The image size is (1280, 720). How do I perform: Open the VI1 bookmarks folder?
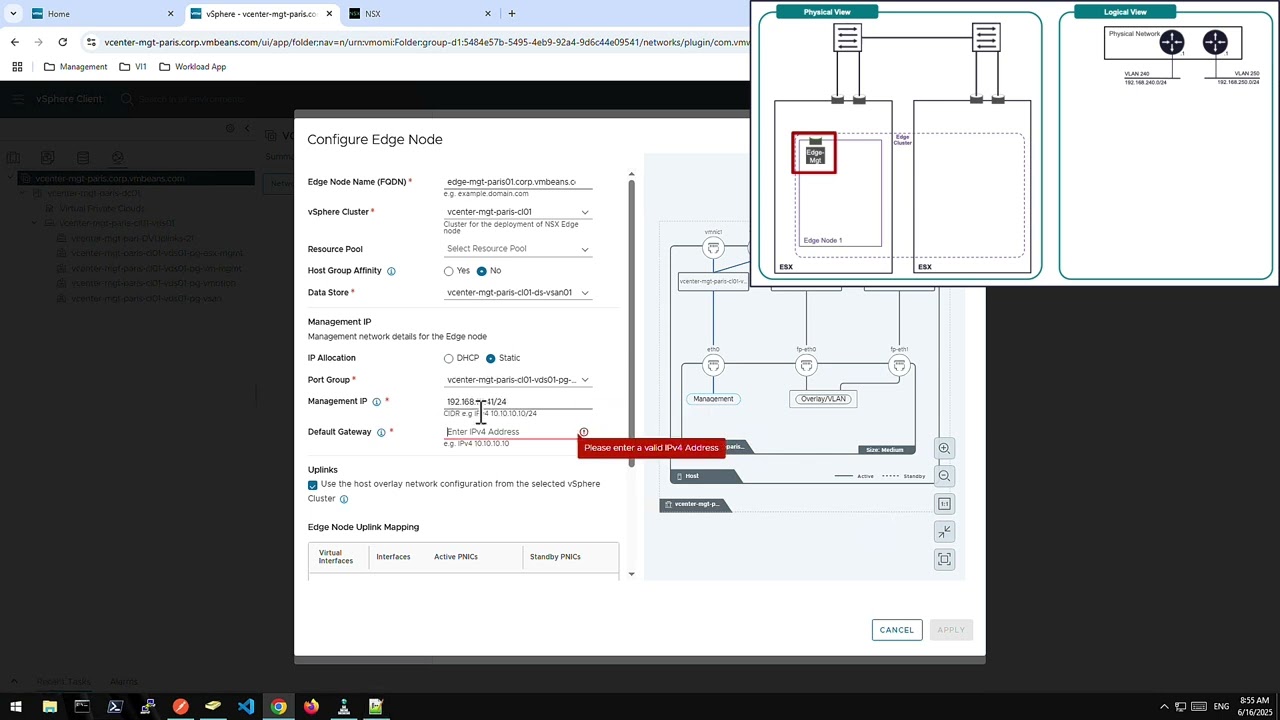(x=132, y=67)
